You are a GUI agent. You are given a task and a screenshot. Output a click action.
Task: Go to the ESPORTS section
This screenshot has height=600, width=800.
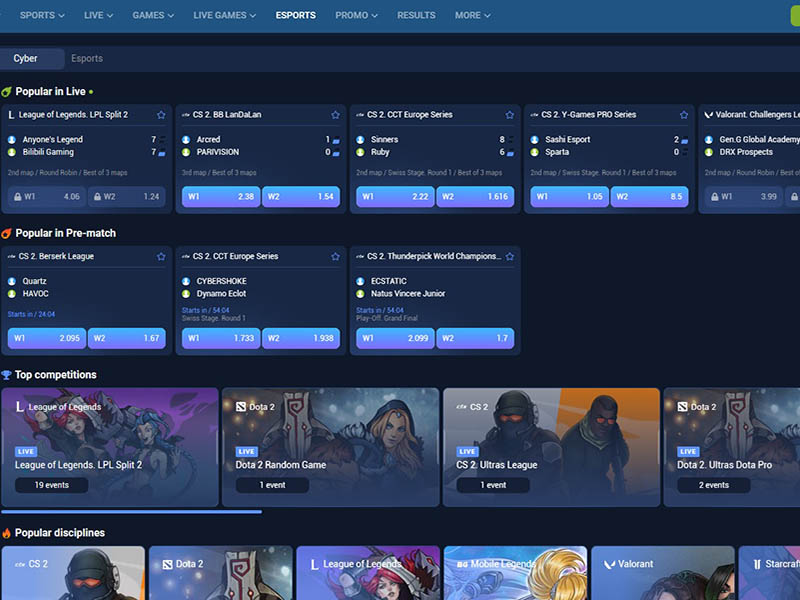point(295,15)
